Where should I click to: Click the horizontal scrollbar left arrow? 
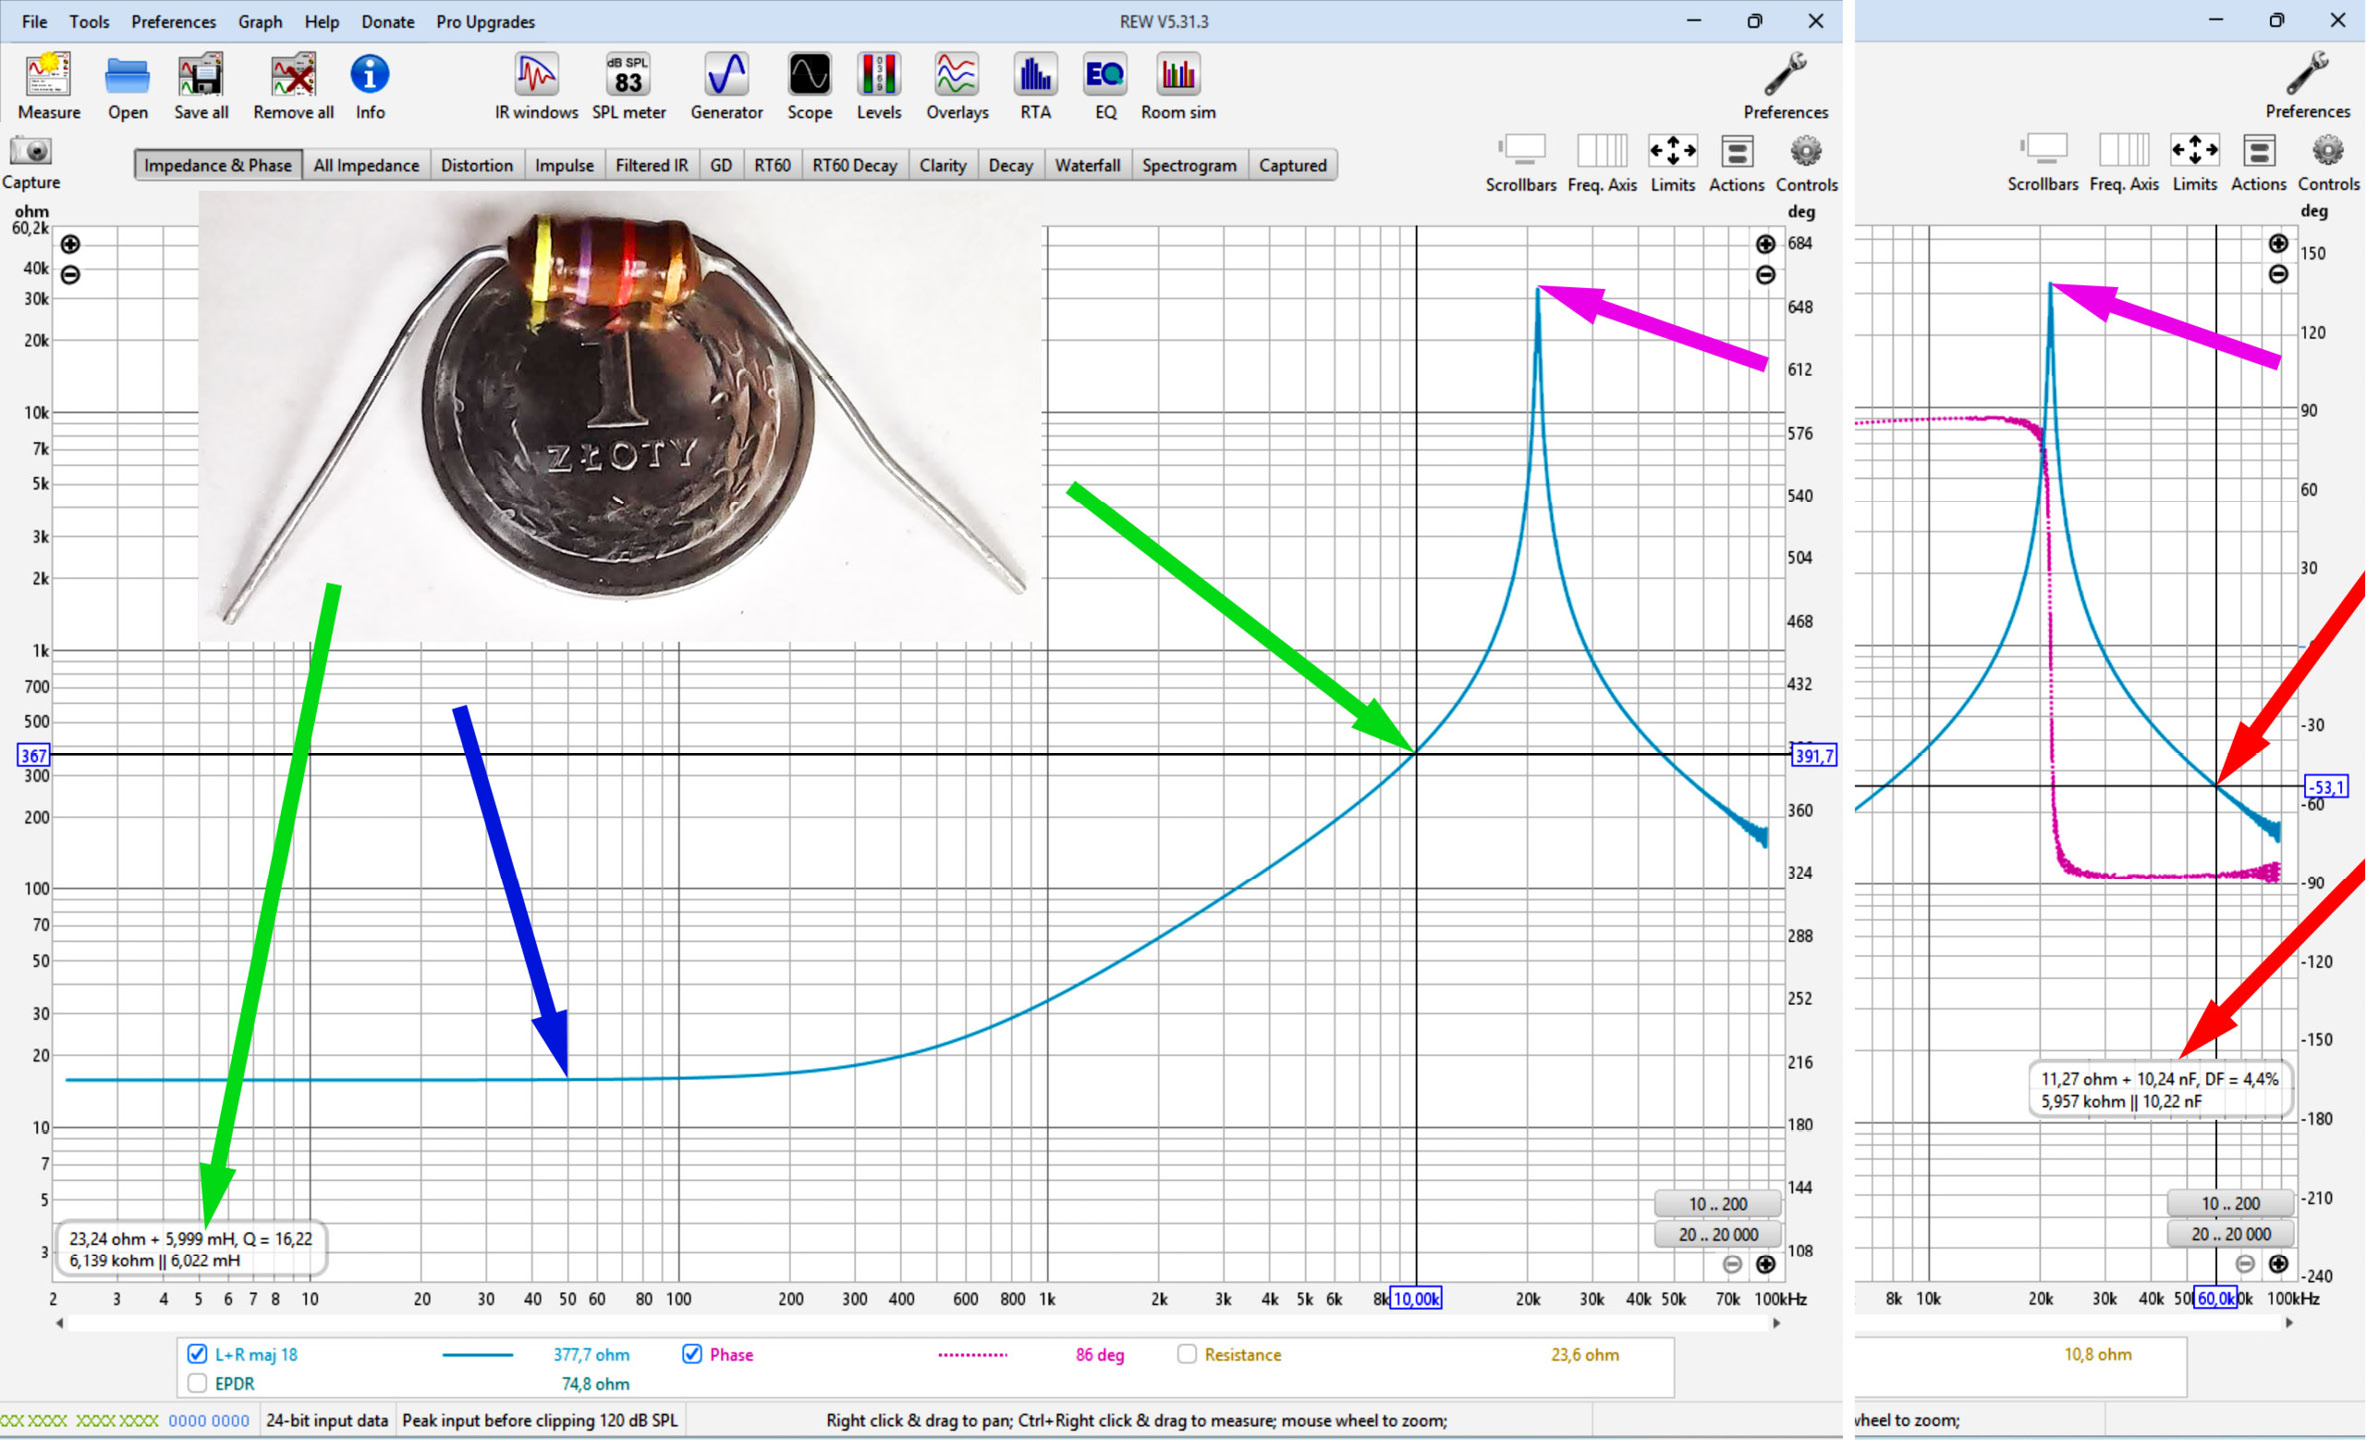(x=60, y=1323)
